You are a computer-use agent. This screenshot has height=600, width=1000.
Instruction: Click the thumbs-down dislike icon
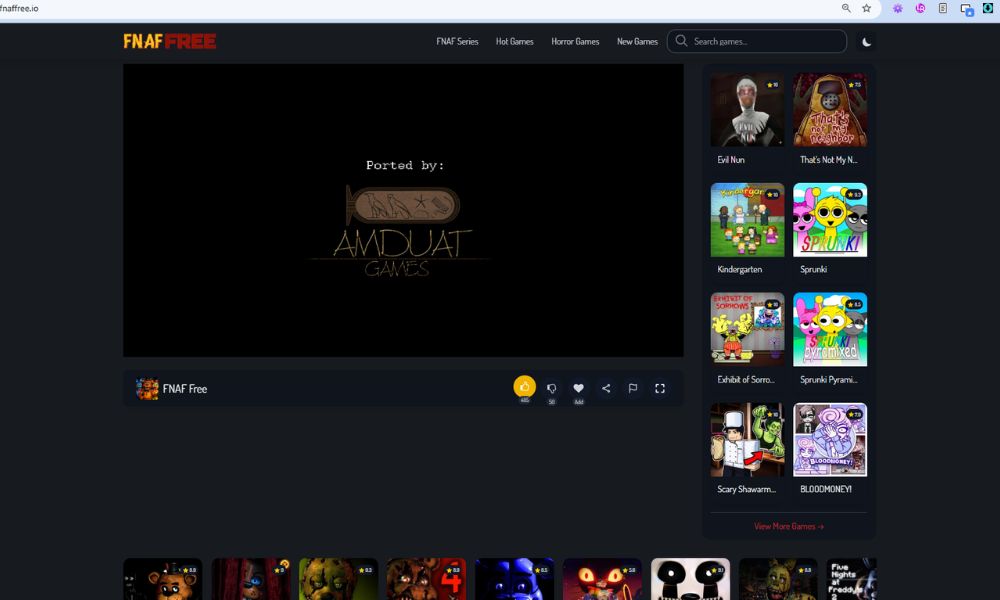click(x=551, y=388)
